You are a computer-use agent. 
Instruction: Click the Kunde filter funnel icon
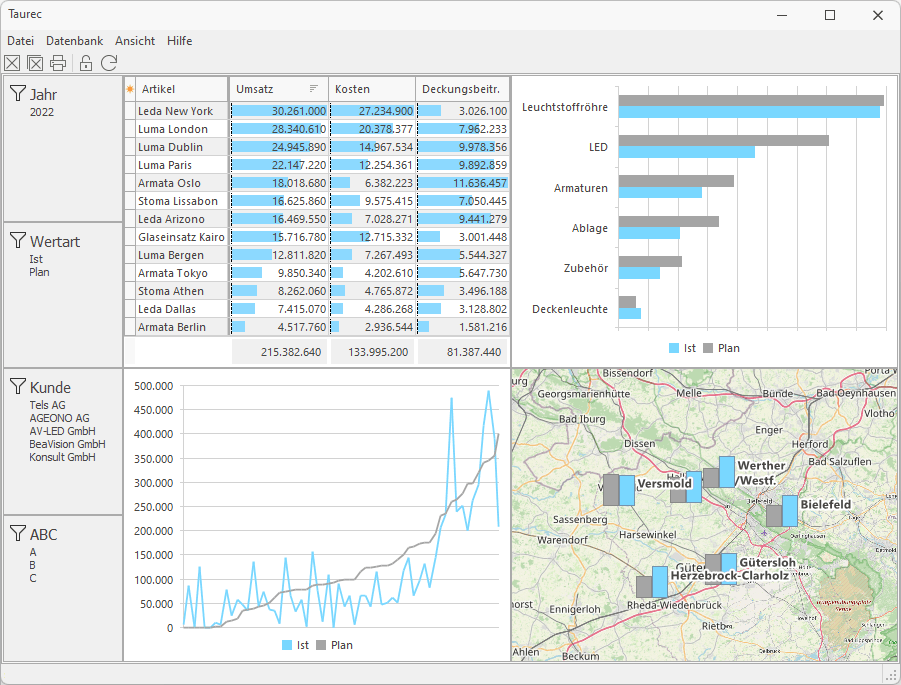tap(18, 387)
